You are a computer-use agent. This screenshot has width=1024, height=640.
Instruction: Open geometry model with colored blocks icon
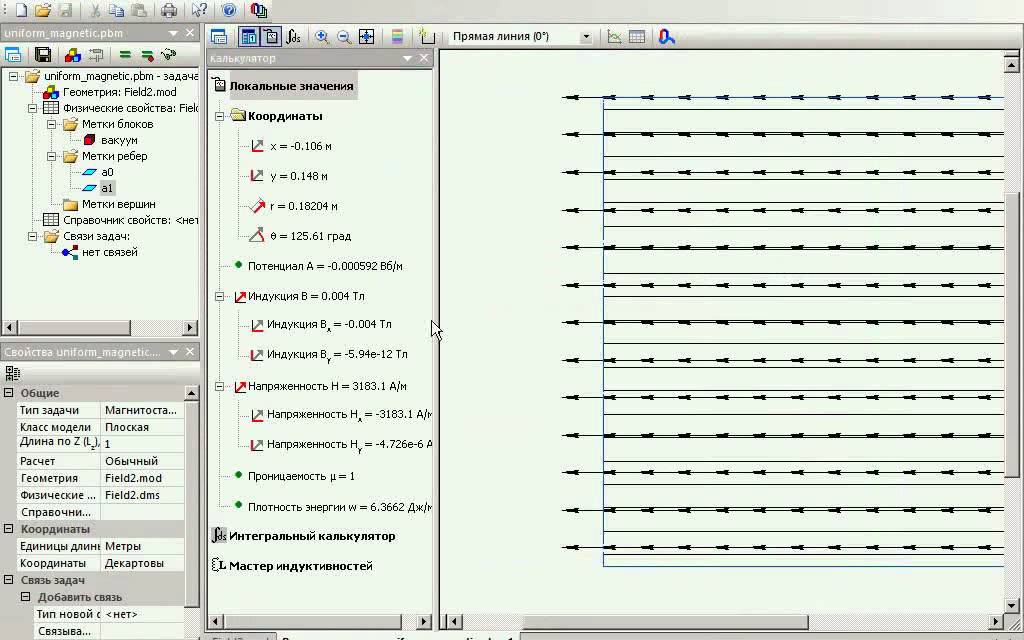(72, 55)
